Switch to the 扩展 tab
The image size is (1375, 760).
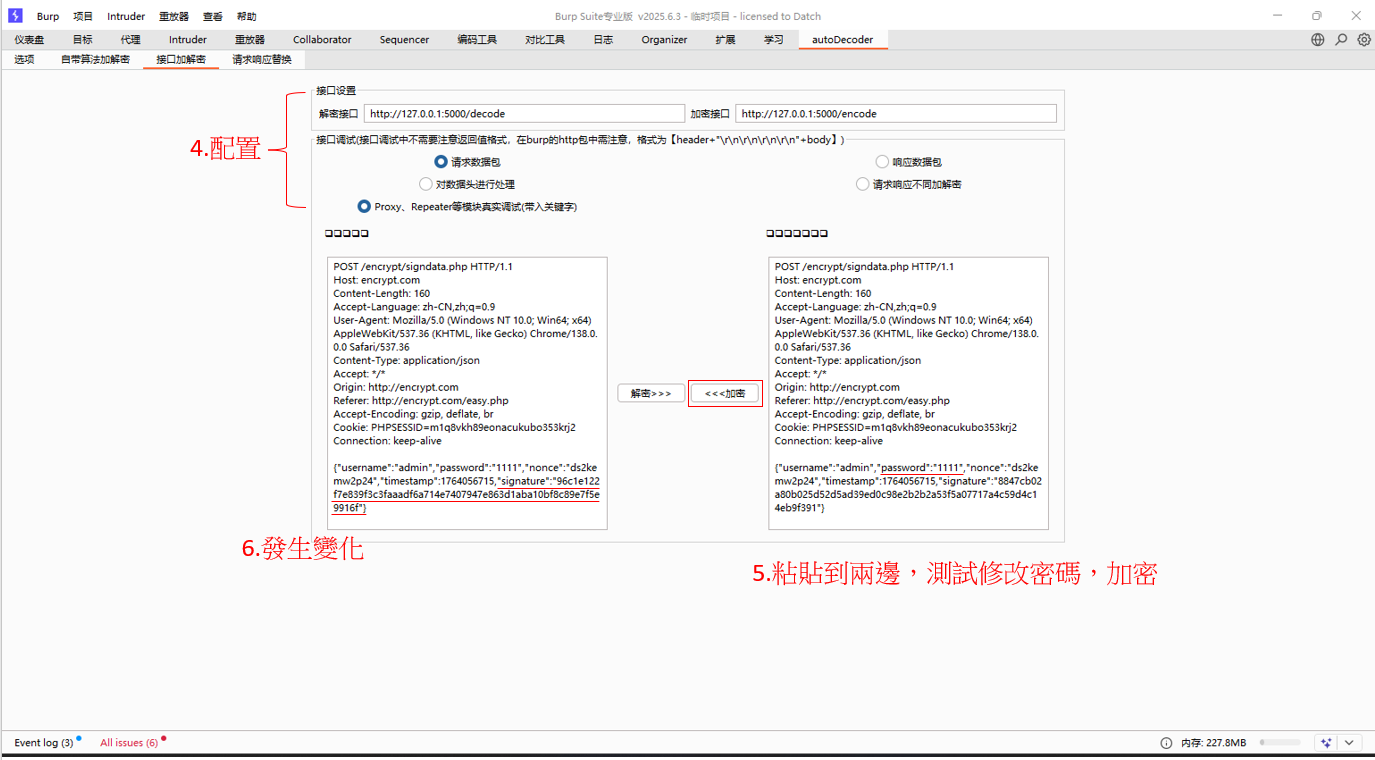(725, 40)
